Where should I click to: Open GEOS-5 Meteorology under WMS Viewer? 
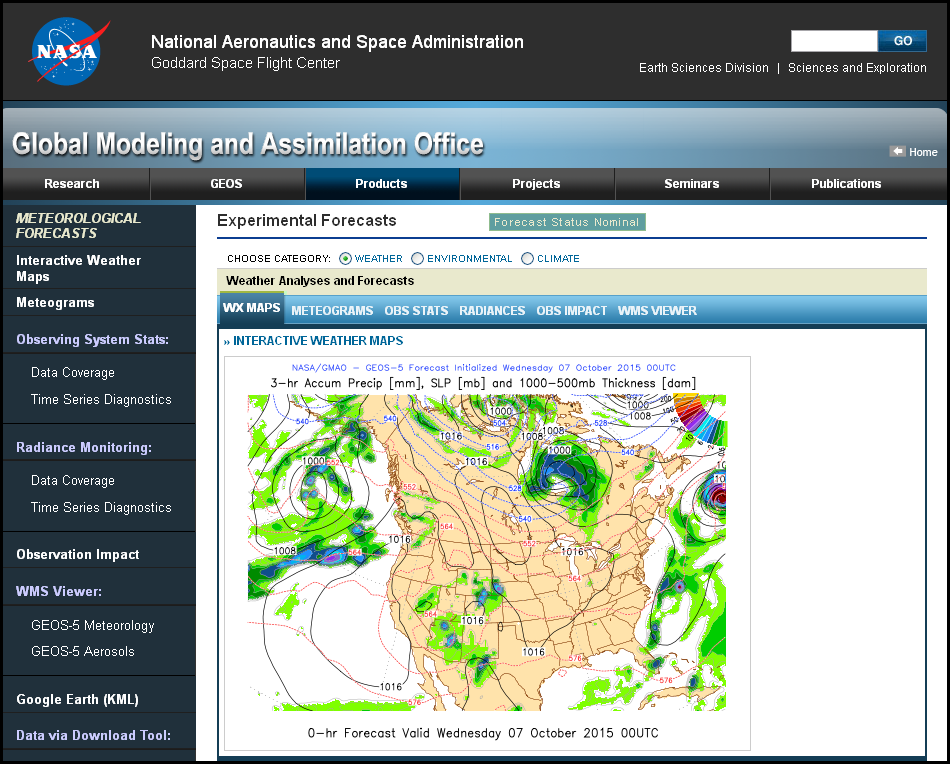pyautogui.click(x=93, y=625)
